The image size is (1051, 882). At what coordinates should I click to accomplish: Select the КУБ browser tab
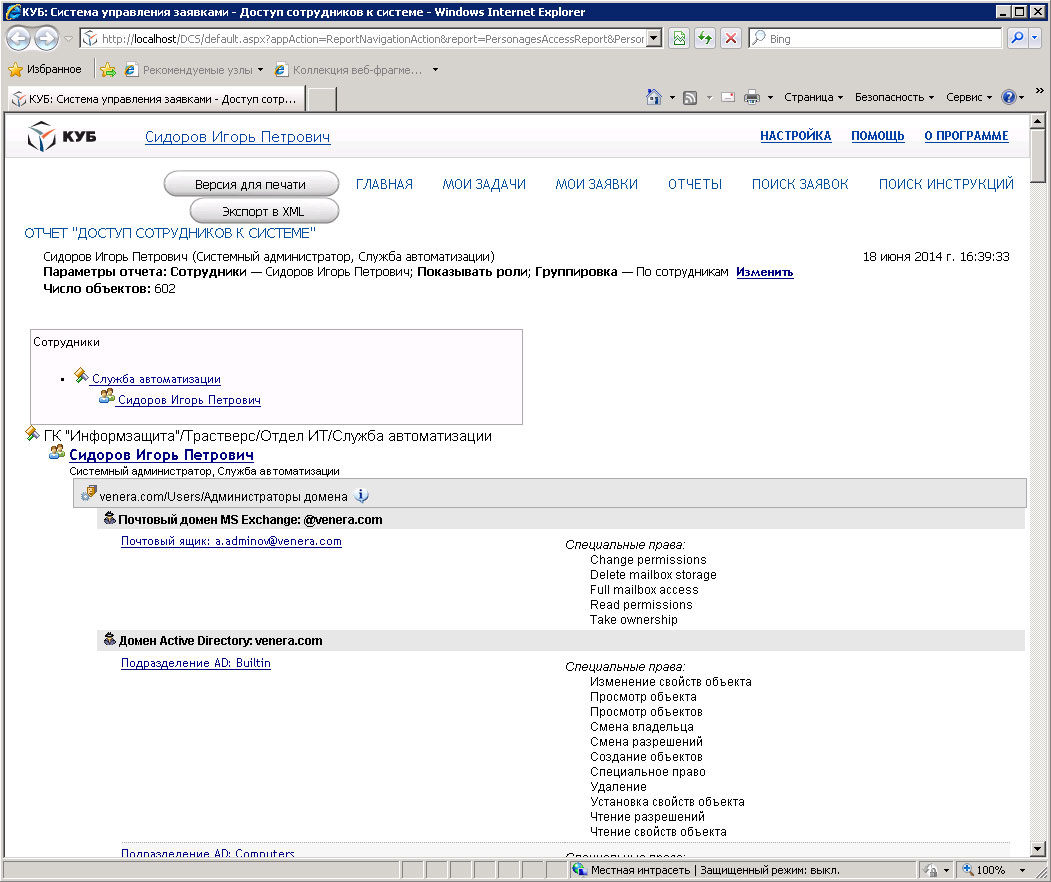click(156, 99)
